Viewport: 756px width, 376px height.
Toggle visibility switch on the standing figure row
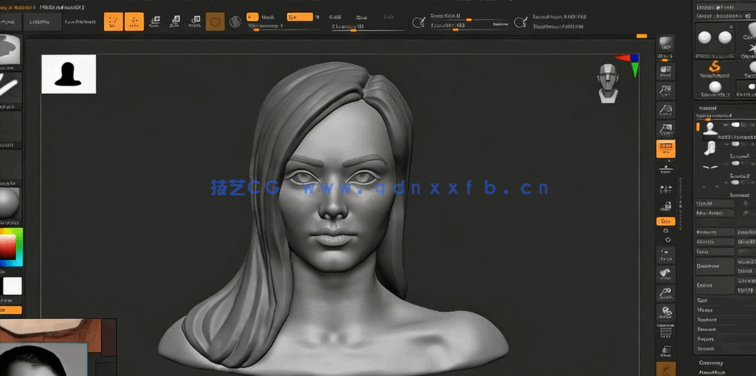click(735, 144)
